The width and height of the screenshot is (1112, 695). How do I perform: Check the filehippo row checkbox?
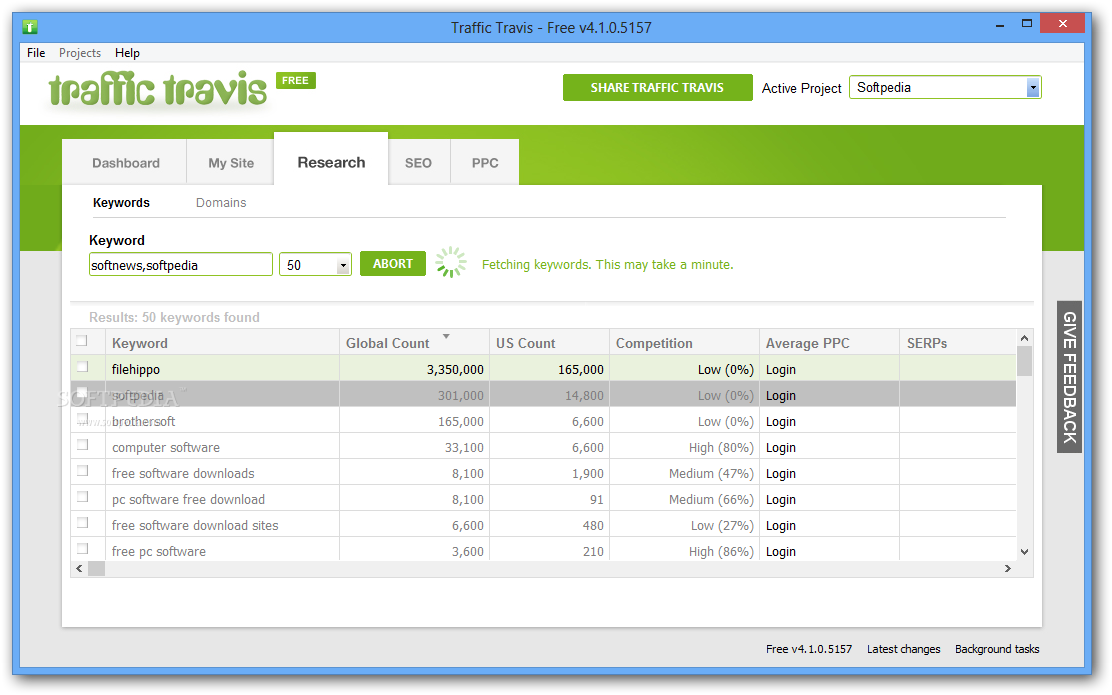point(82,367)
